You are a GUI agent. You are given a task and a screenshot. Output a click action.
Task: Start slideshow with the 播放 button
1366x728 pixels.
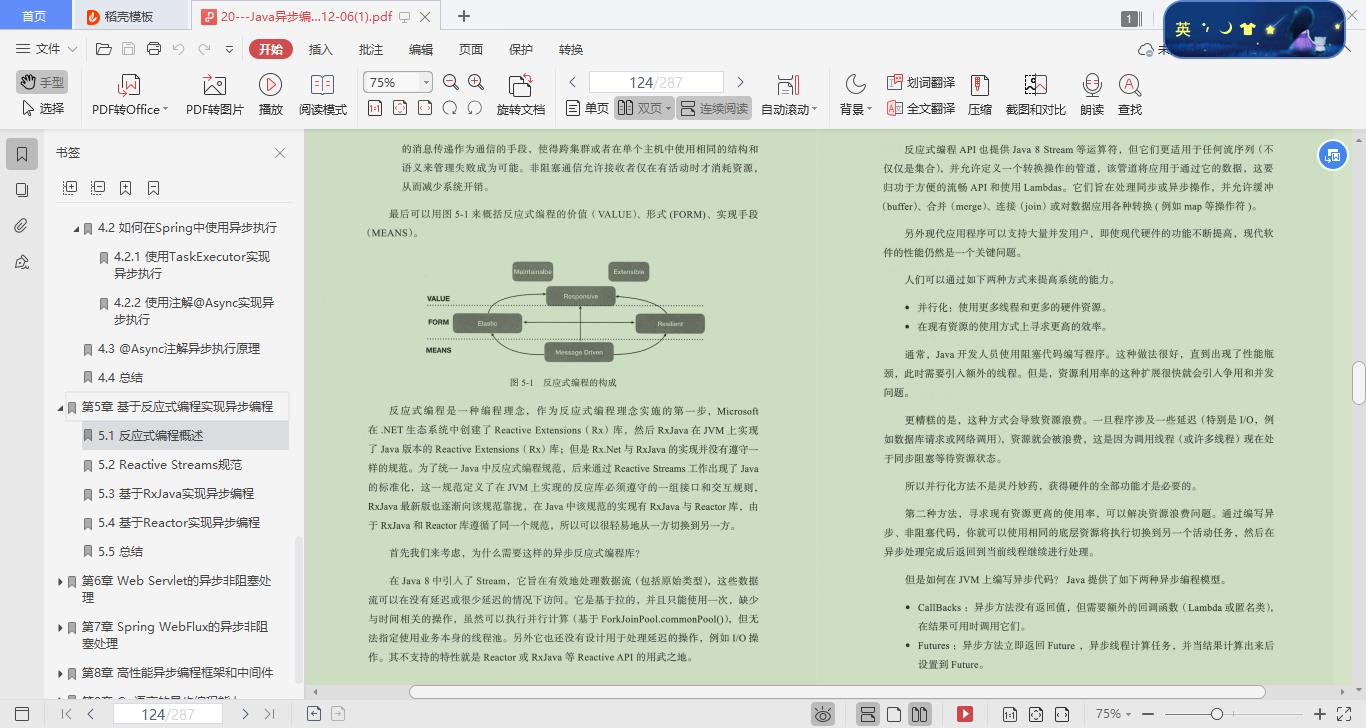[270, 95]
